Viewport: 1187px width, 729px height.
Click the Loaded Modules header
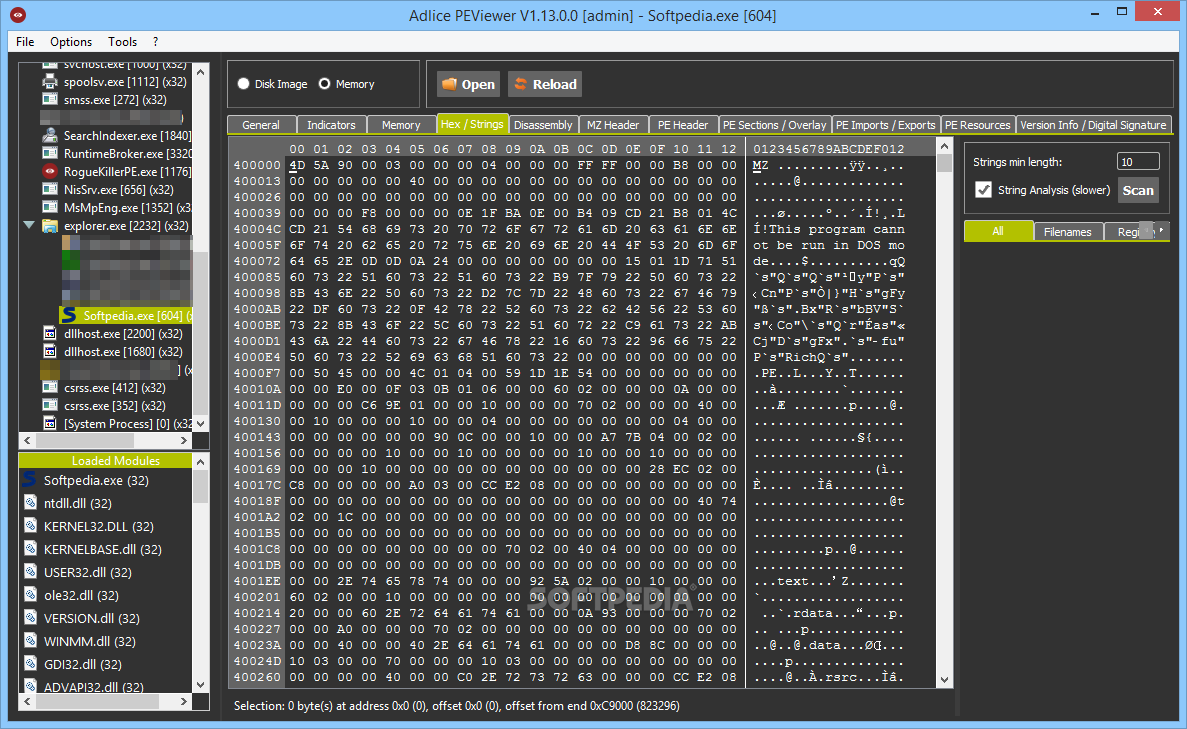[x=105, y=460]
